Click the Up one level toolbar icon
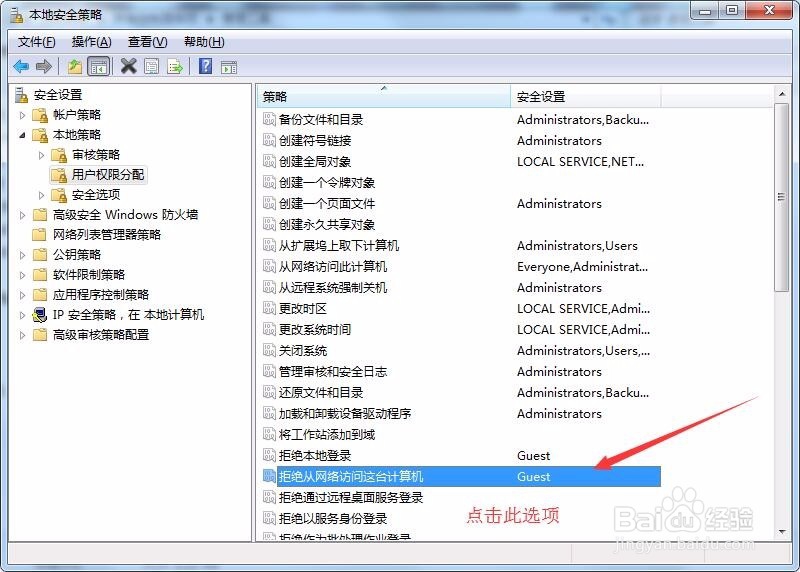This screenshot has width=800, height=572. pyautogui.click(x=75, y=66)
